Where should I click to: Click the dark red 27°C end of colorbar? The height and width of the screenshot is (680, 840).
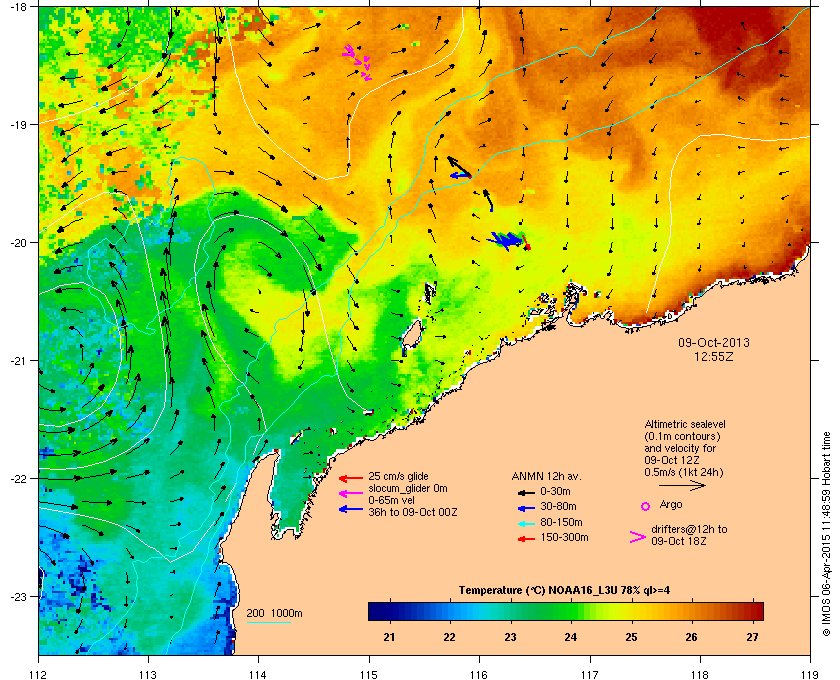[756, 611]
